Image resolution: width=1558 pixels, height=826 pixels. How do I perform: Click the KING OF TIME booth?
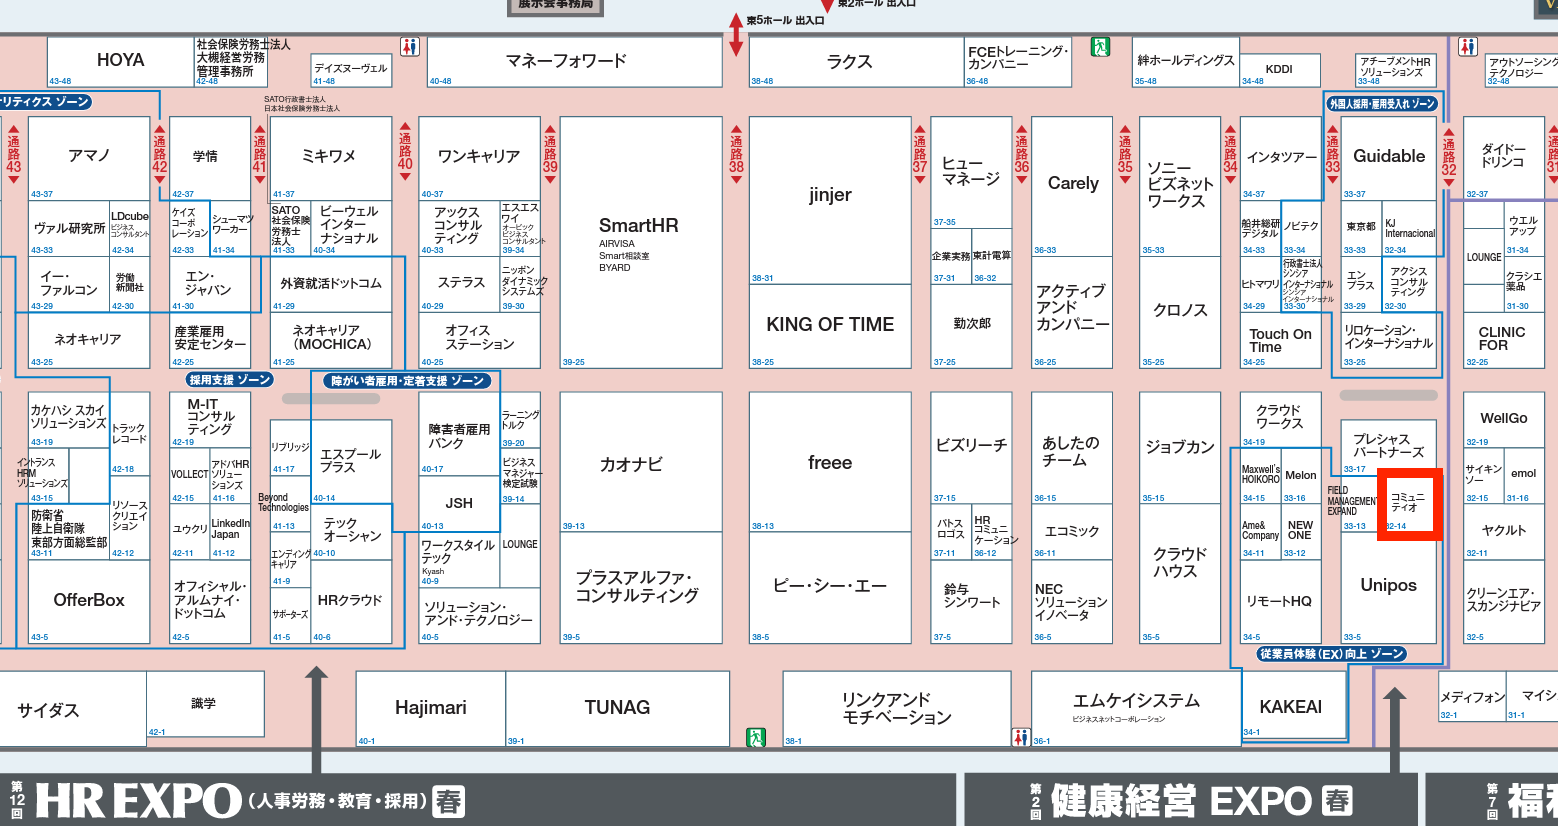point(830,326)
